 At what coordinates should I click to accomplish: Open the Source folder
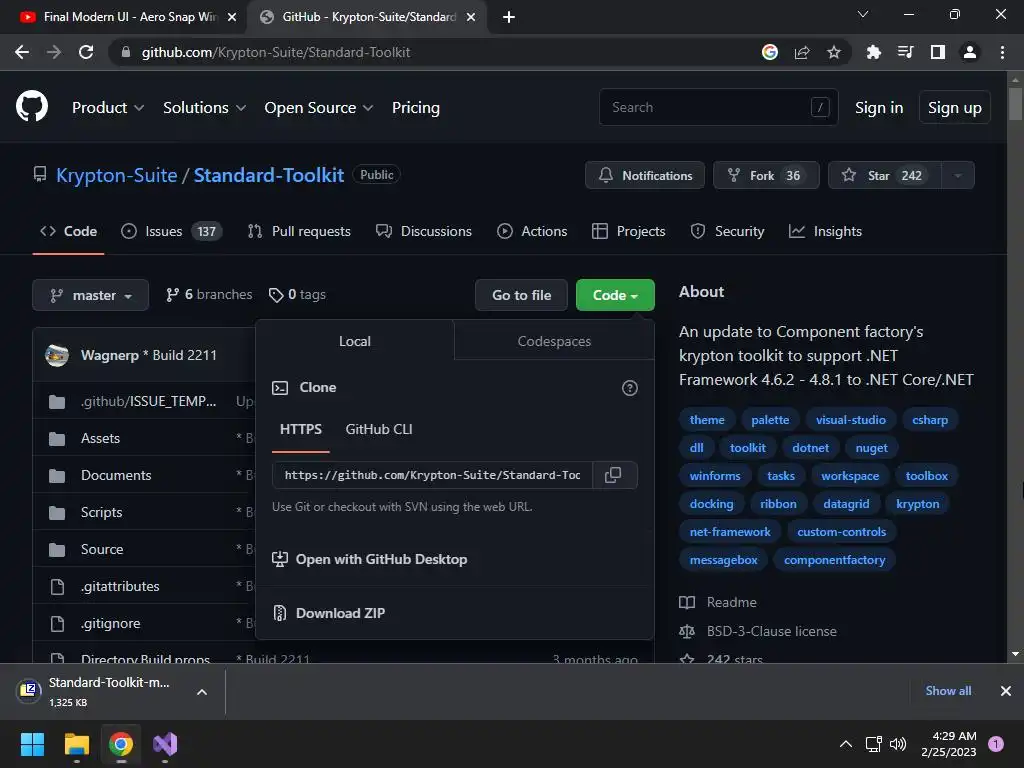pos(102,549)
